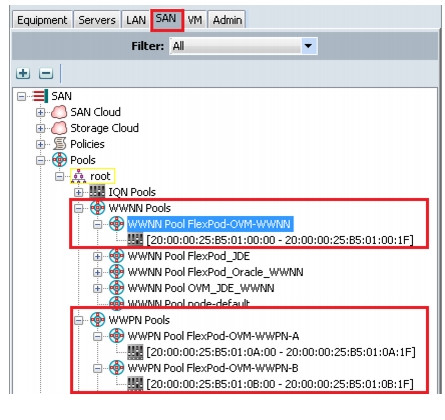Click the collapse all minus toolbar icon

(x=46, y=73)
